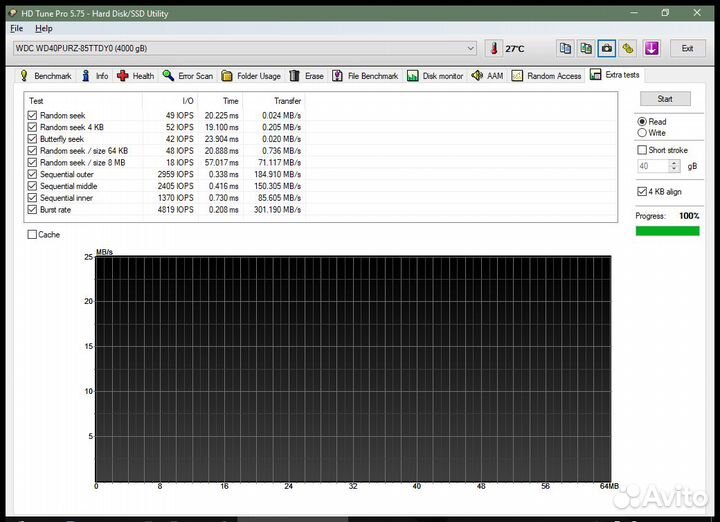Screen dimensions: 720x522
Task: Open the Error Scan magnifier tab
Action: [188, 76]
